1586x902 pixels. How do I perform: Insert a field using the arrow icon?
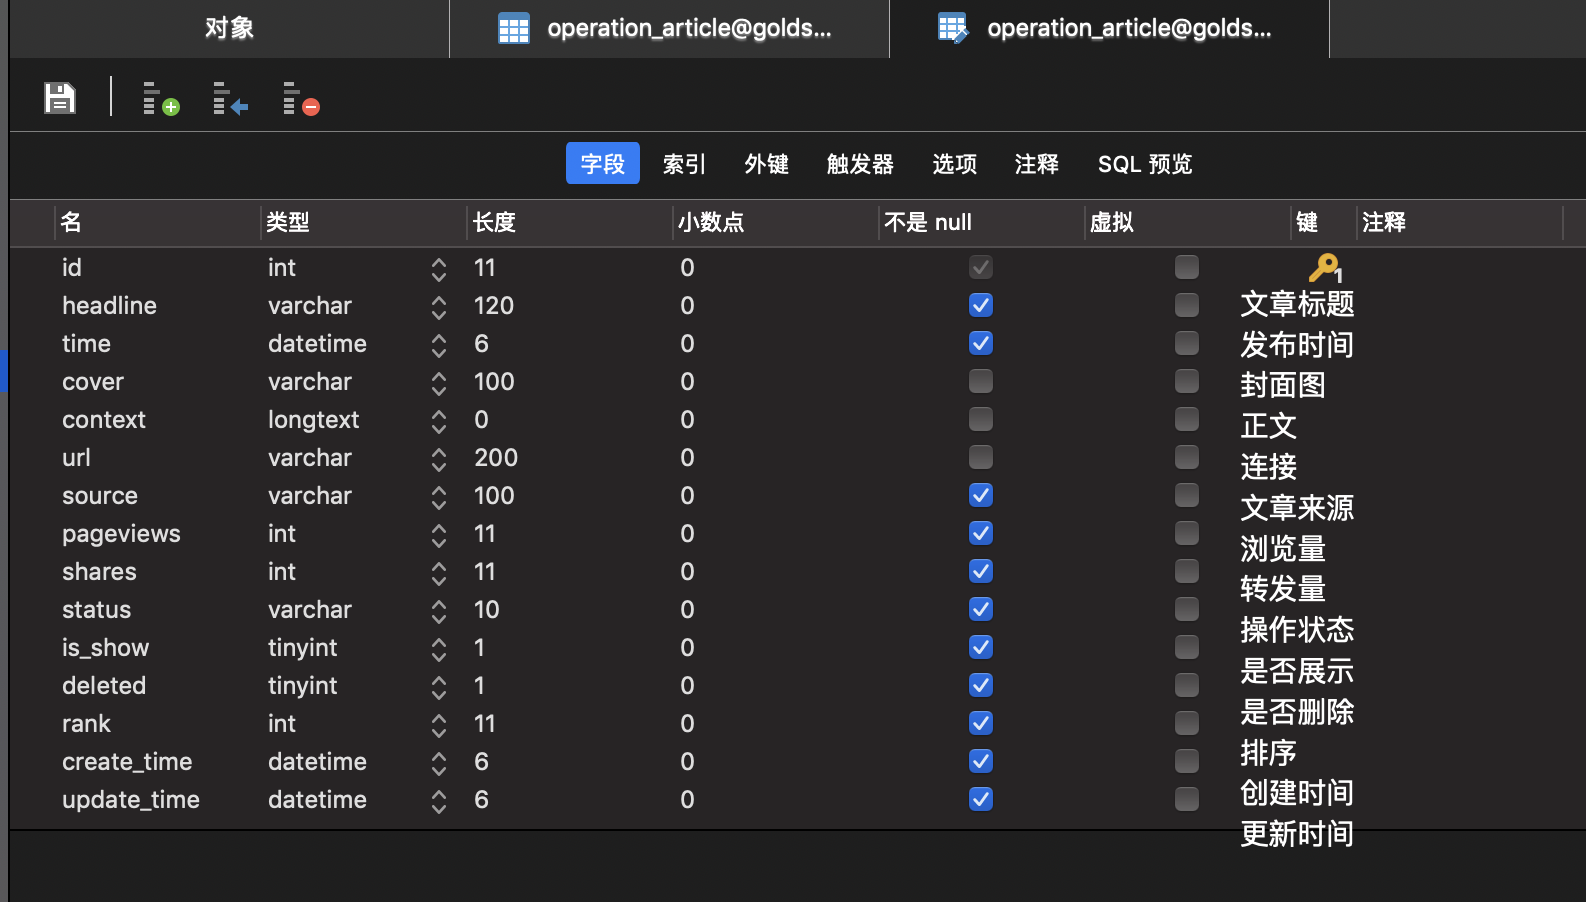[x=231, y=99]
